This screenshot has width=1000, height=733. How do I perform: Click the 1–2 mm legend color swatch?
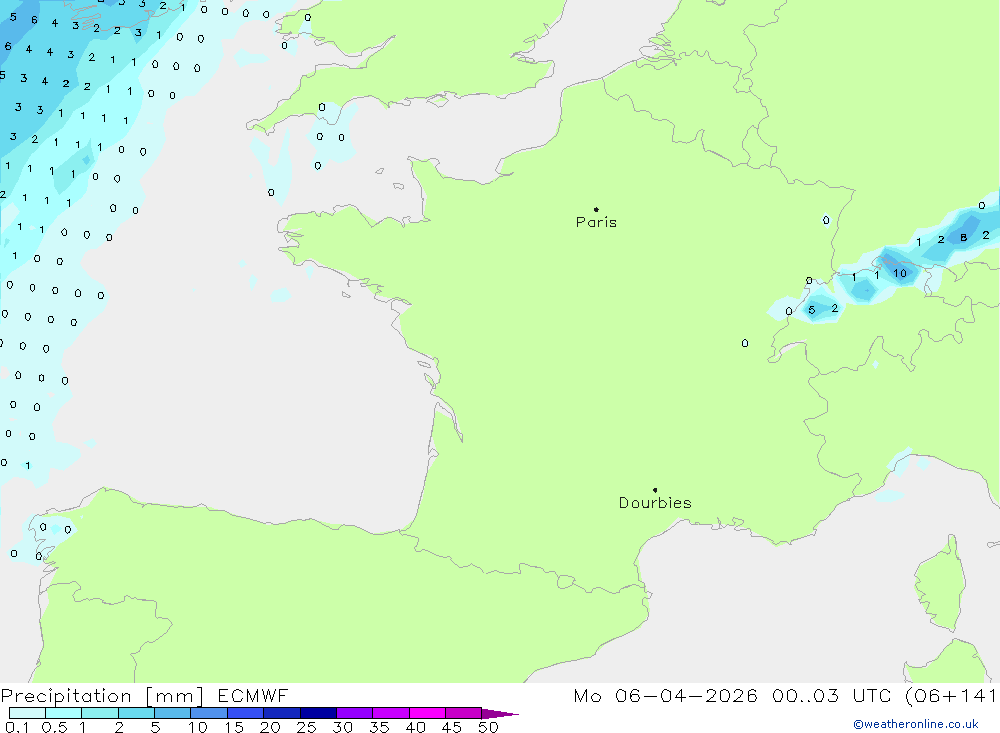[x=100, y=713]
